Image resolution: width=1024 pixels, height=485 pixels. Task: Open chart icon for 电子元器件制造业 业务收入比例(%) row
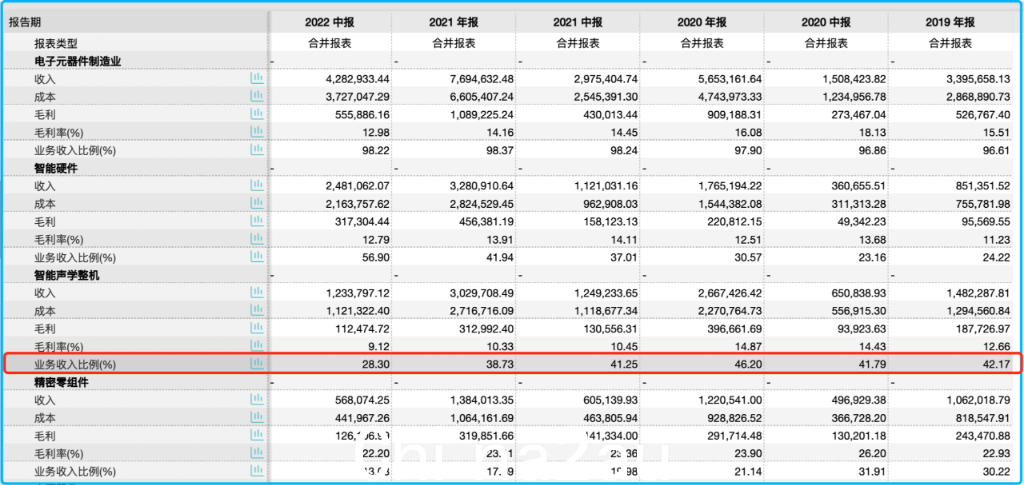tap(257, 149)
